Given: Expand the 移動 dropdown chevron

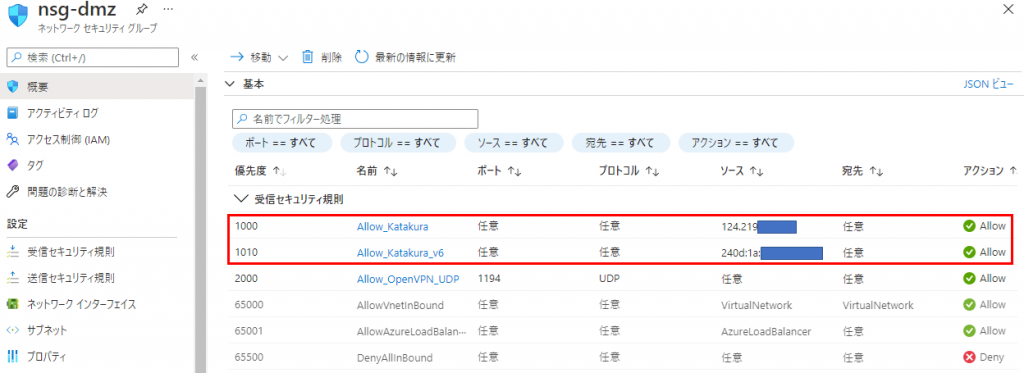Looking at the screenshot, I should point(283,57).
